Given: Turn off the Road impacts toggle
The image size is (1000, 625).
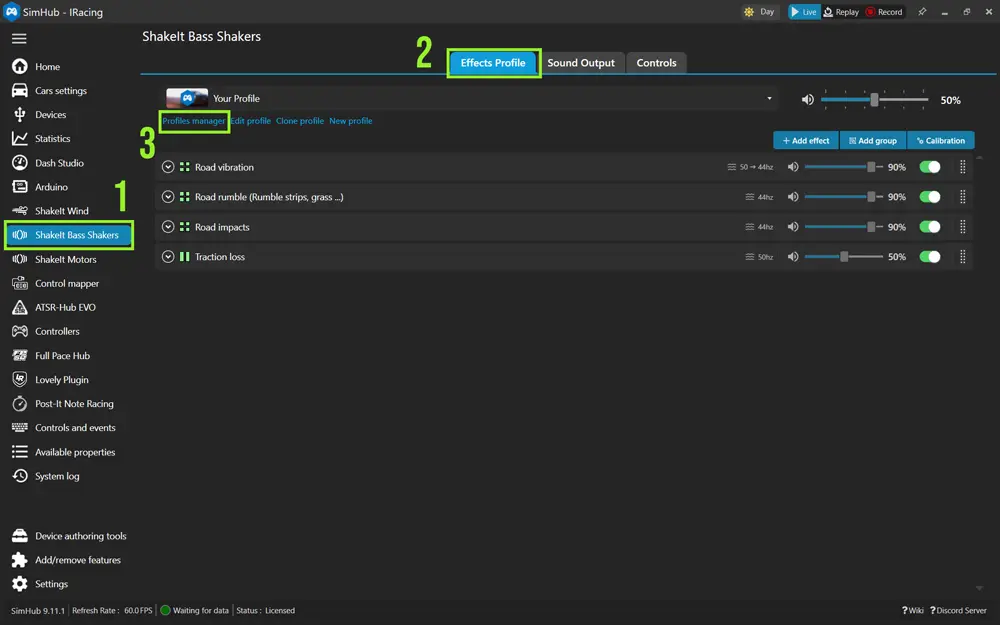Looking at the screenshot, I should click(x=930, y=227).
